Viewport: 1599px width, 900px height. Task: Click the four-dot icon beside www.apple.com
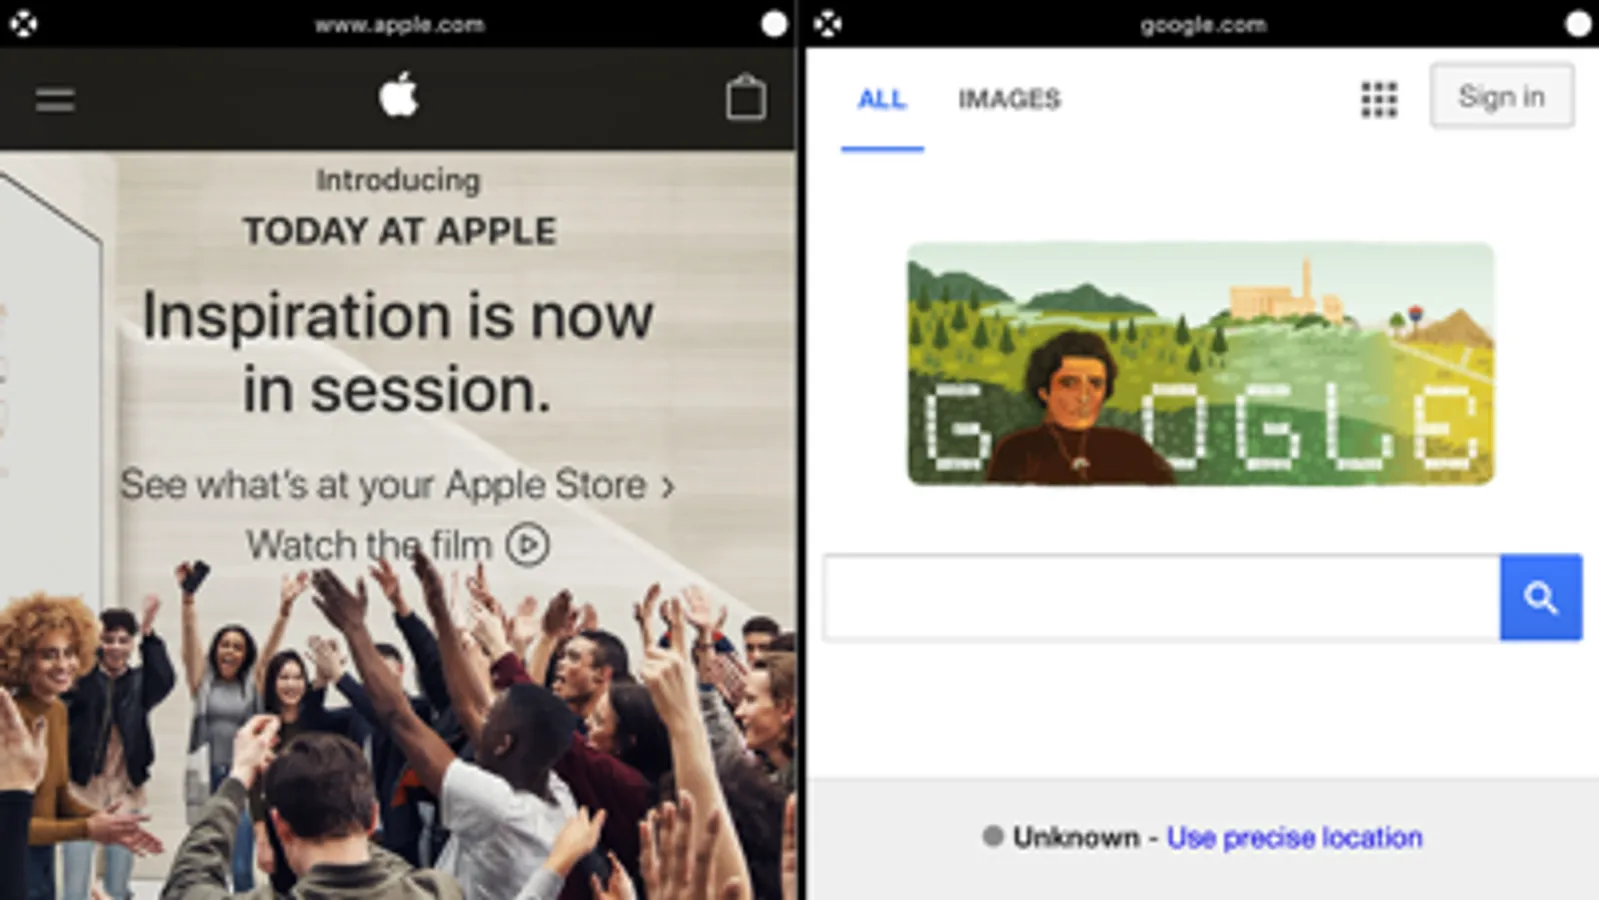click(x=24, y=24)
